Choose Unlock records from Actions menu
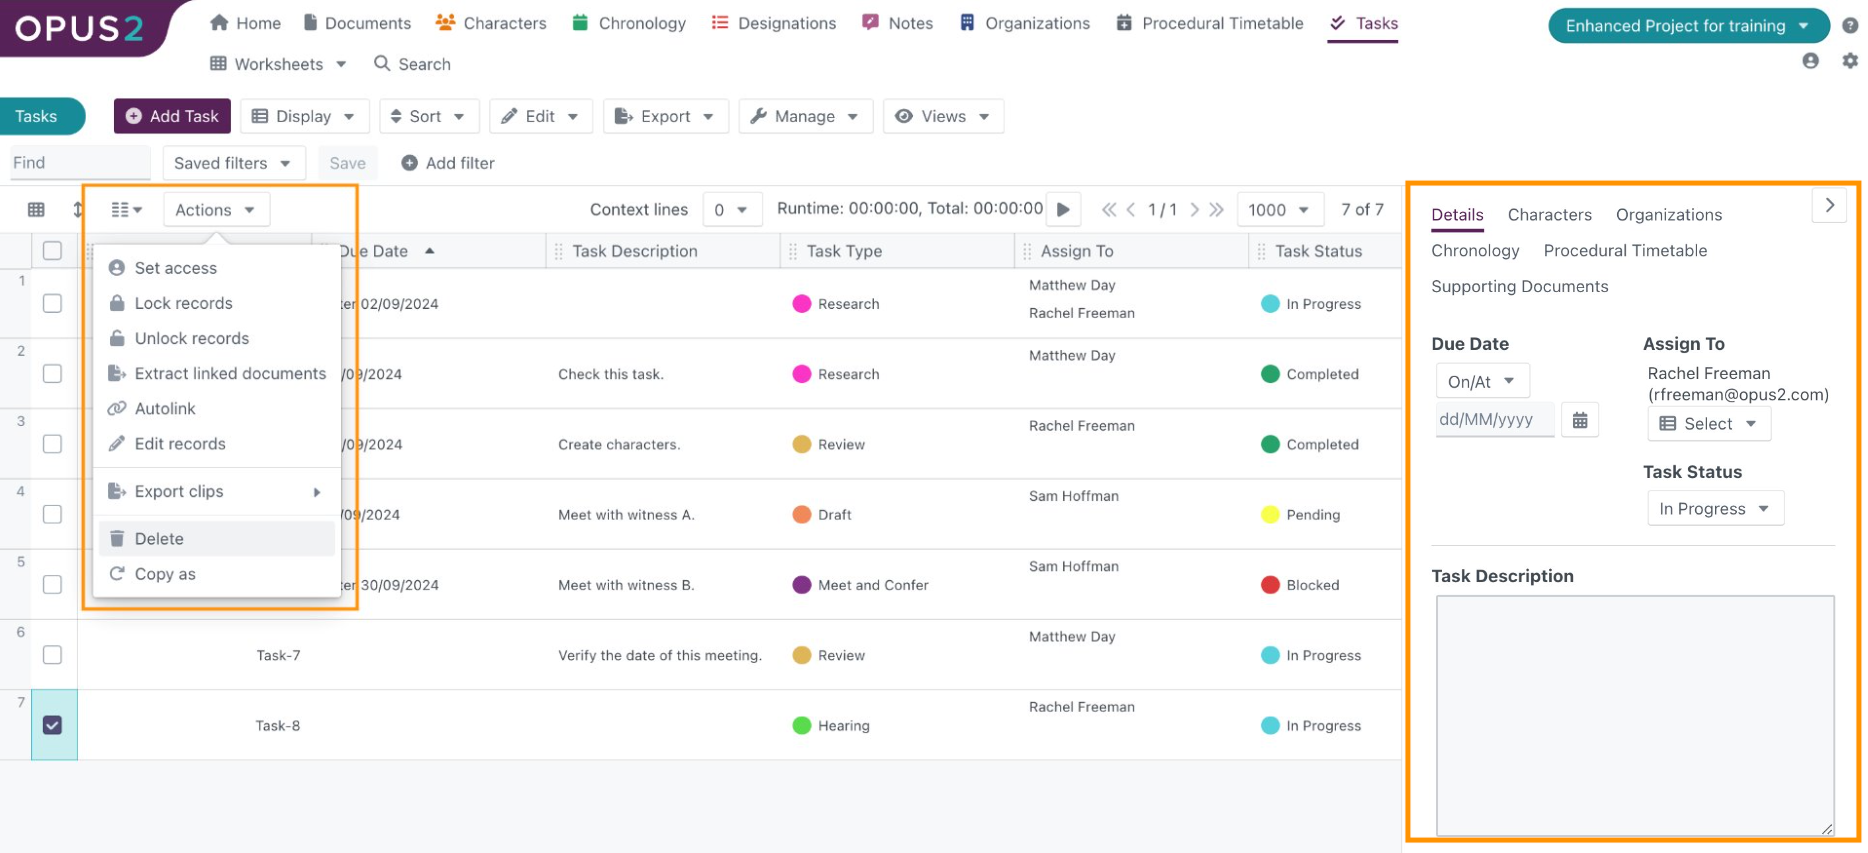The width and height of the screenshot is (1868, 853). pyautogui.click(x=216, y=338)
